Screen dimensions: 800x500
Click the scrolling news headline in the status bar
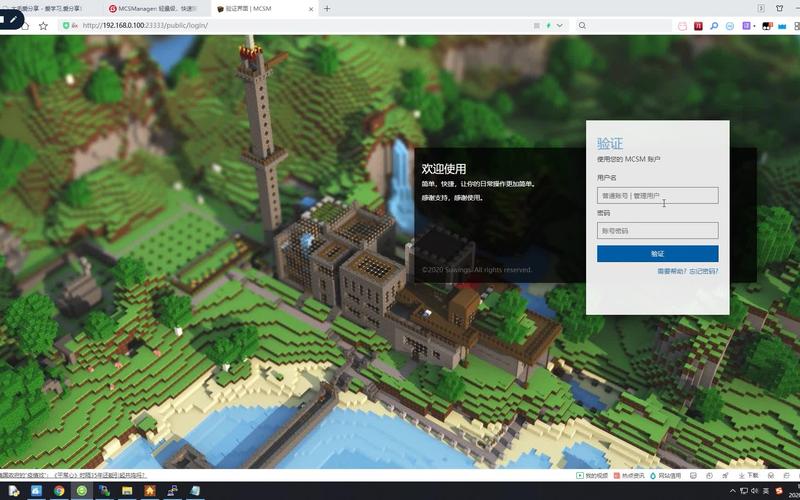tap(73, 476)
